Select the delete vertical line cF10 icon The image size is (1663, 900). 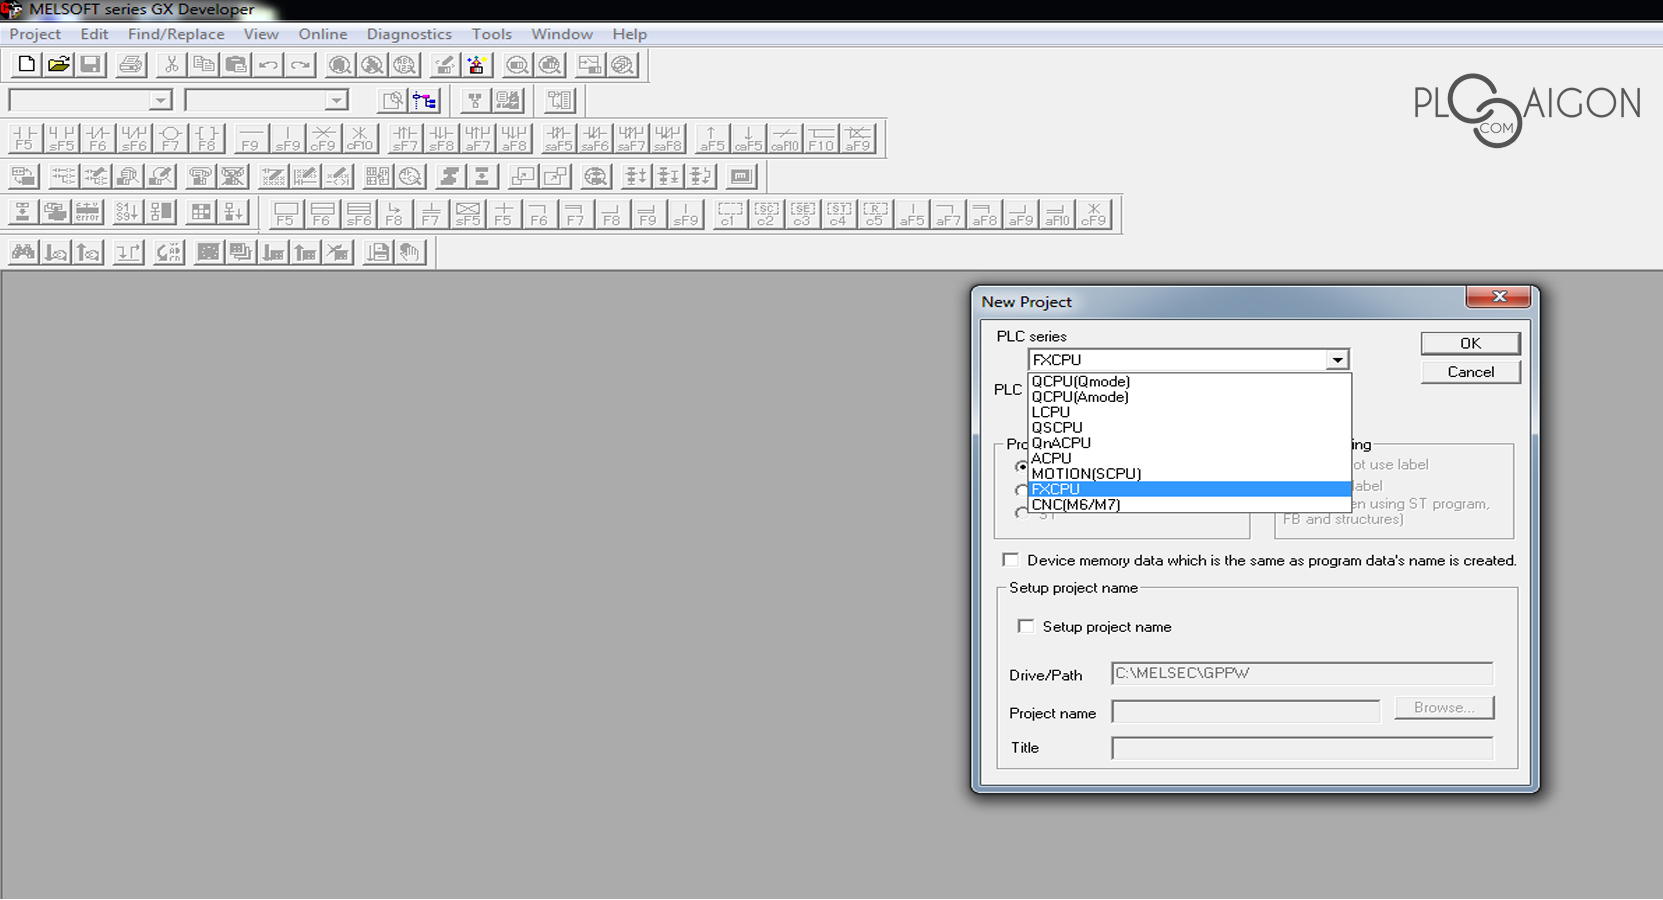pyautogui.click(x=360, y=138)
